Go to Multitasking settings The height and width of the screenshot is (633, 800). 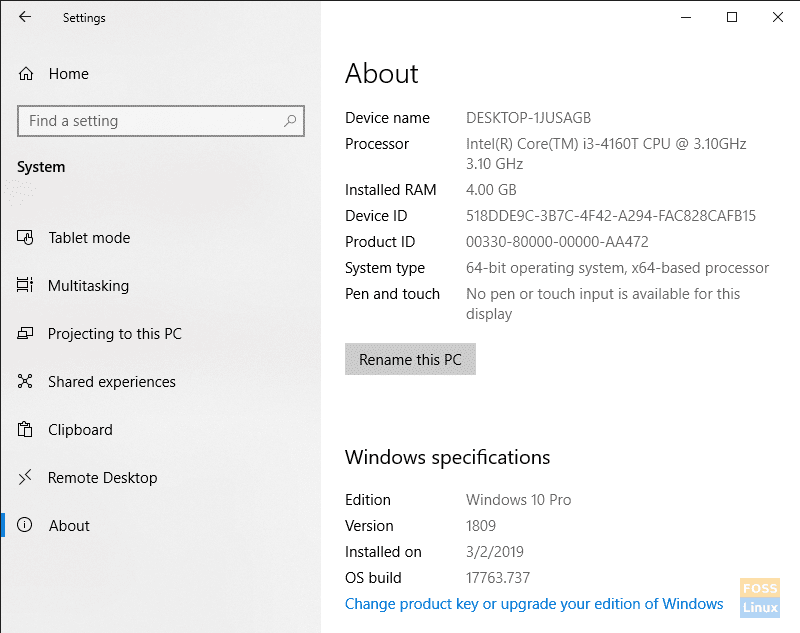pos(88,286)
